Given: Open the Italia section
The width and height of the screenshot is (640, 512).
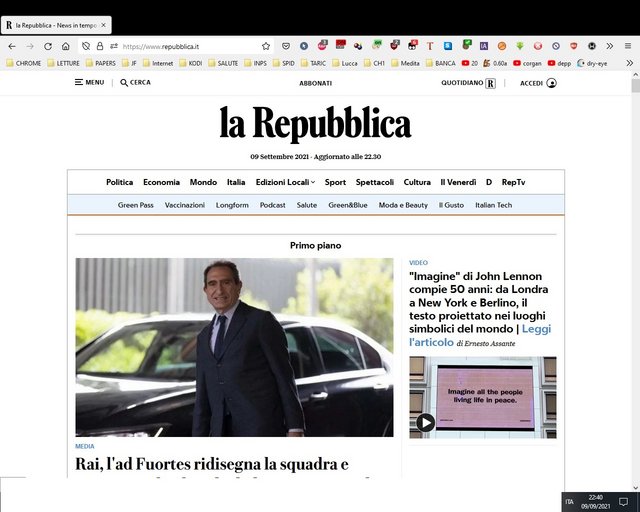Looking at the screenshot, I should point(236,182).
